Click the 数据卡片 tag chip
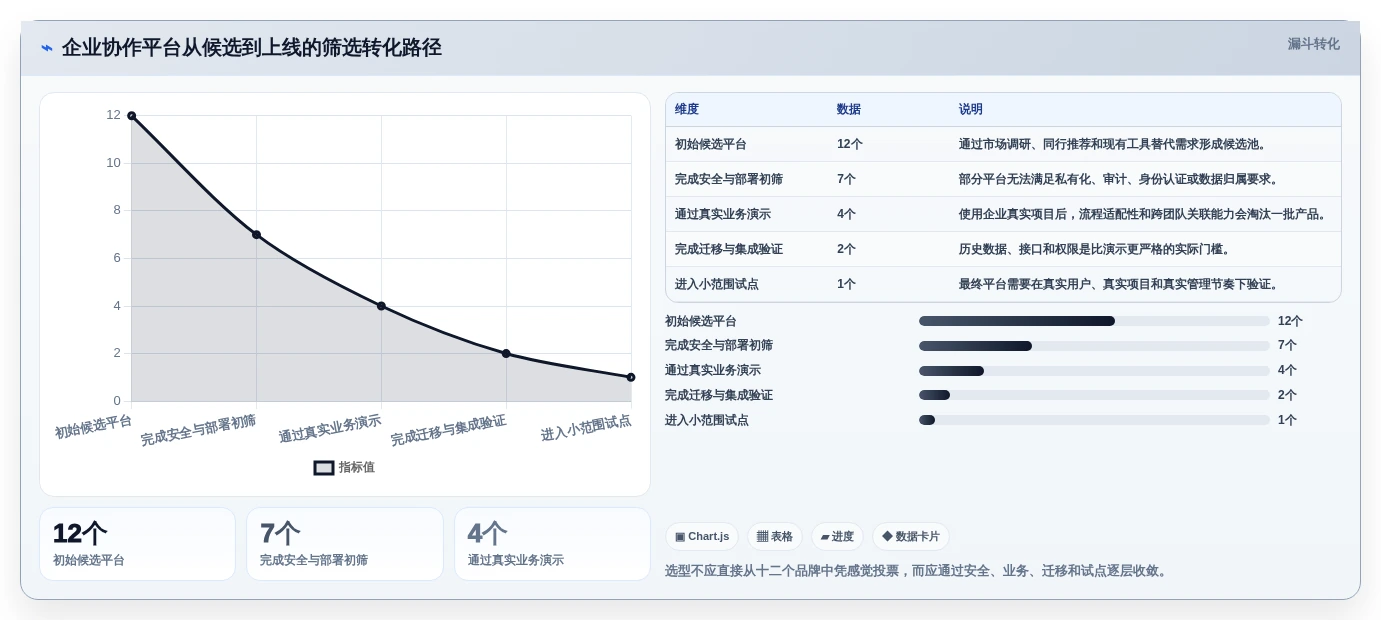The height and width of the screenshot is (620, 1381). tap(911, 536)
